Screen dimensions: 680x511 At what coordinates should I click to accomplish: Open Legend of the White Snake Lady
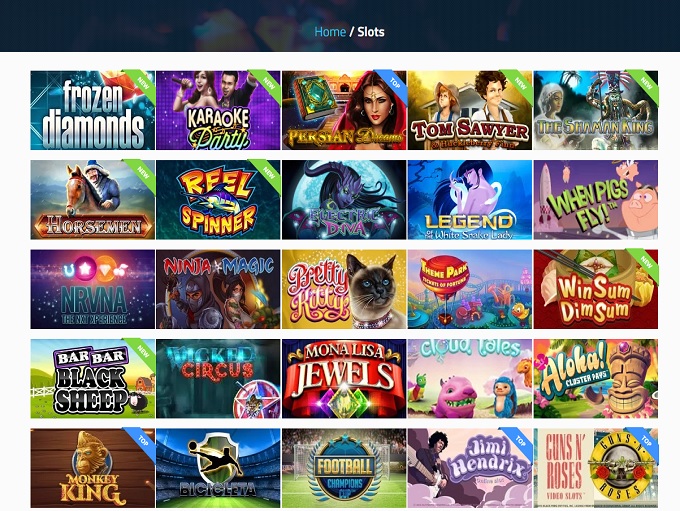[470, 200]
